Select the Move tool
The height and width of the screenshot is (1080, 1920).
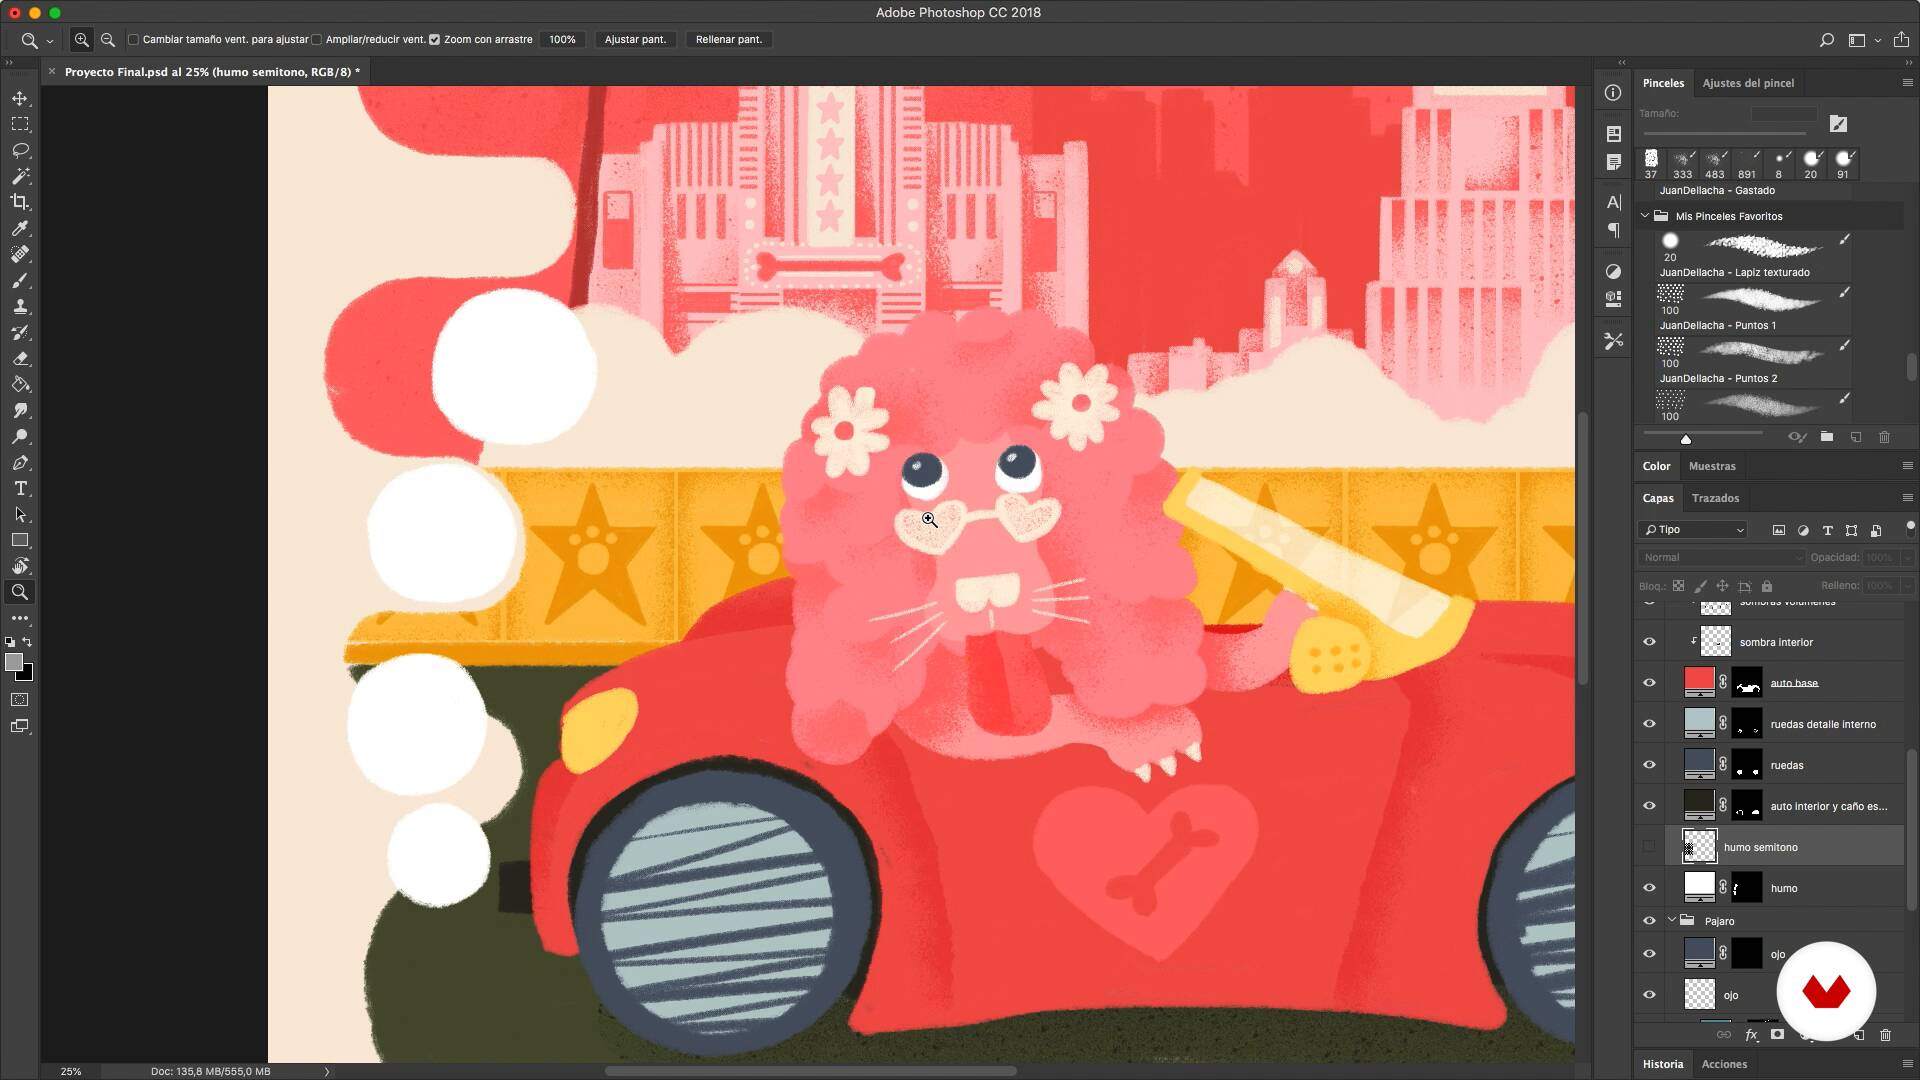20,98
